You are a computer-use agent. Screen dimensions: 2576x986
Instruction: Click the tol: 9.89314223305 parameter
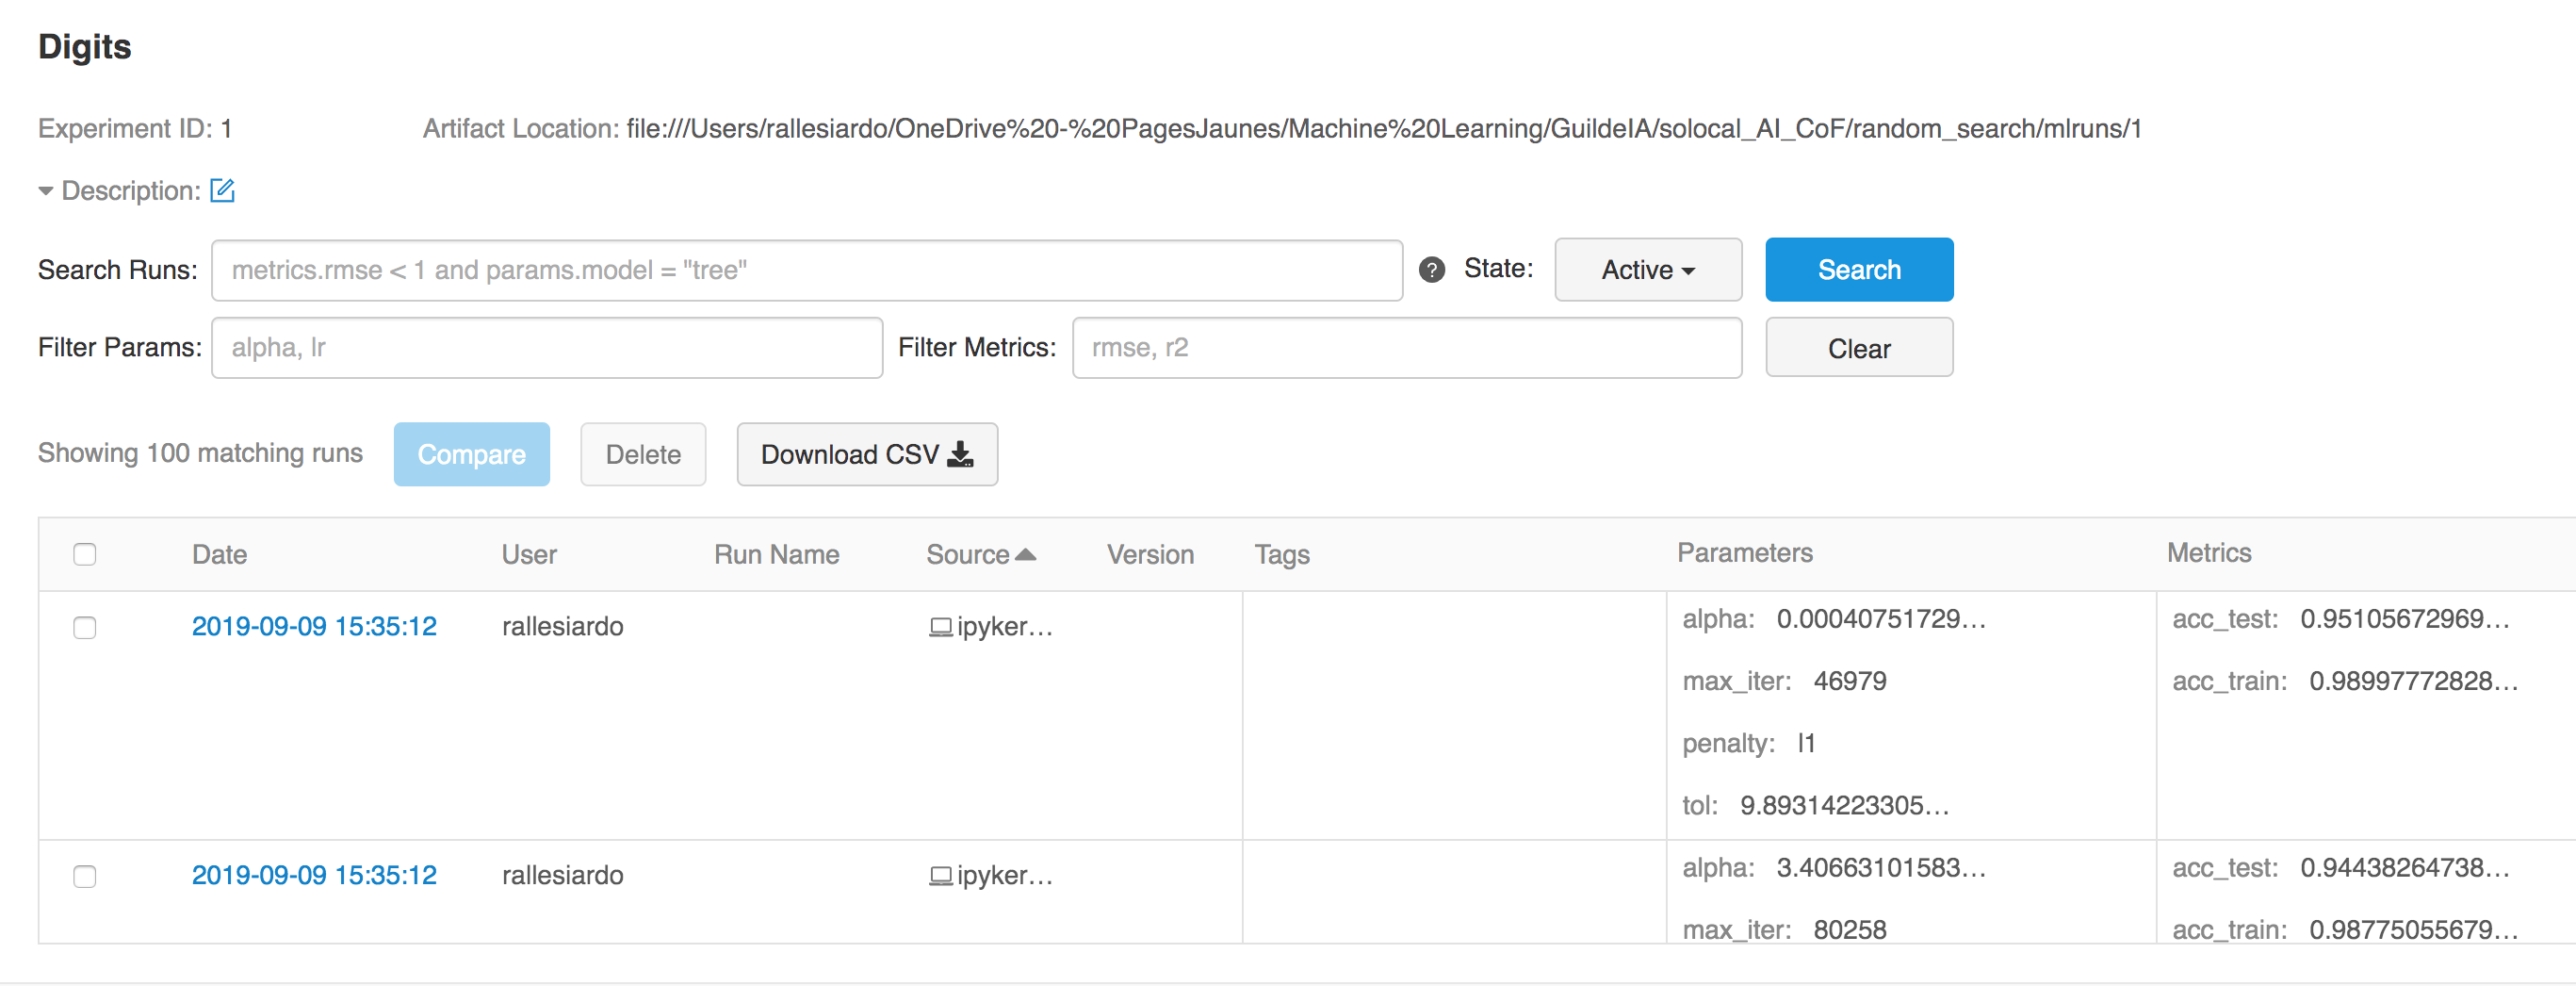tap(1816, 805)
